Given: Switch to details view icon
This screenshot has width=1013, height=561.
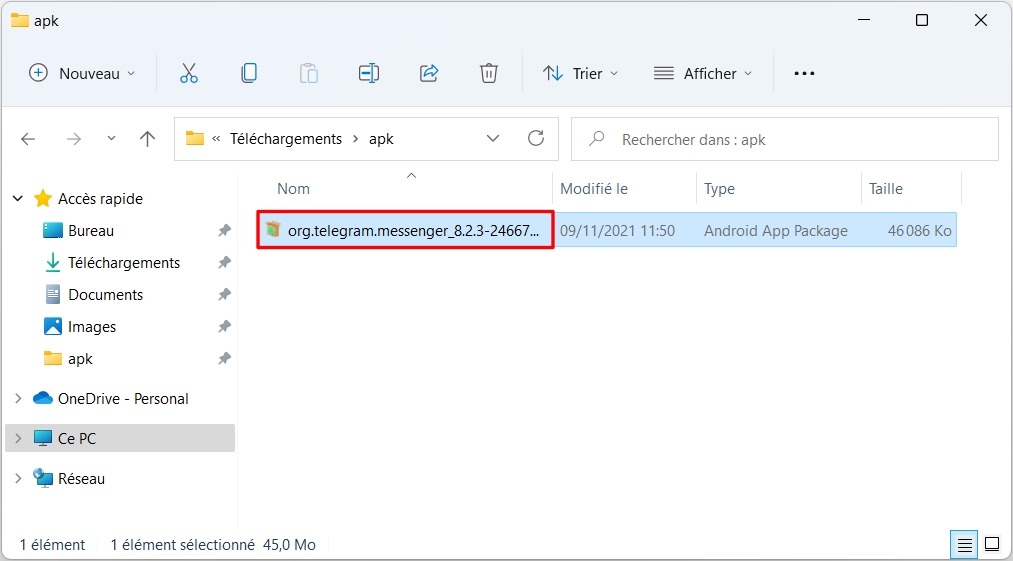Looking at the screenshot, I should tap(965, 545).
